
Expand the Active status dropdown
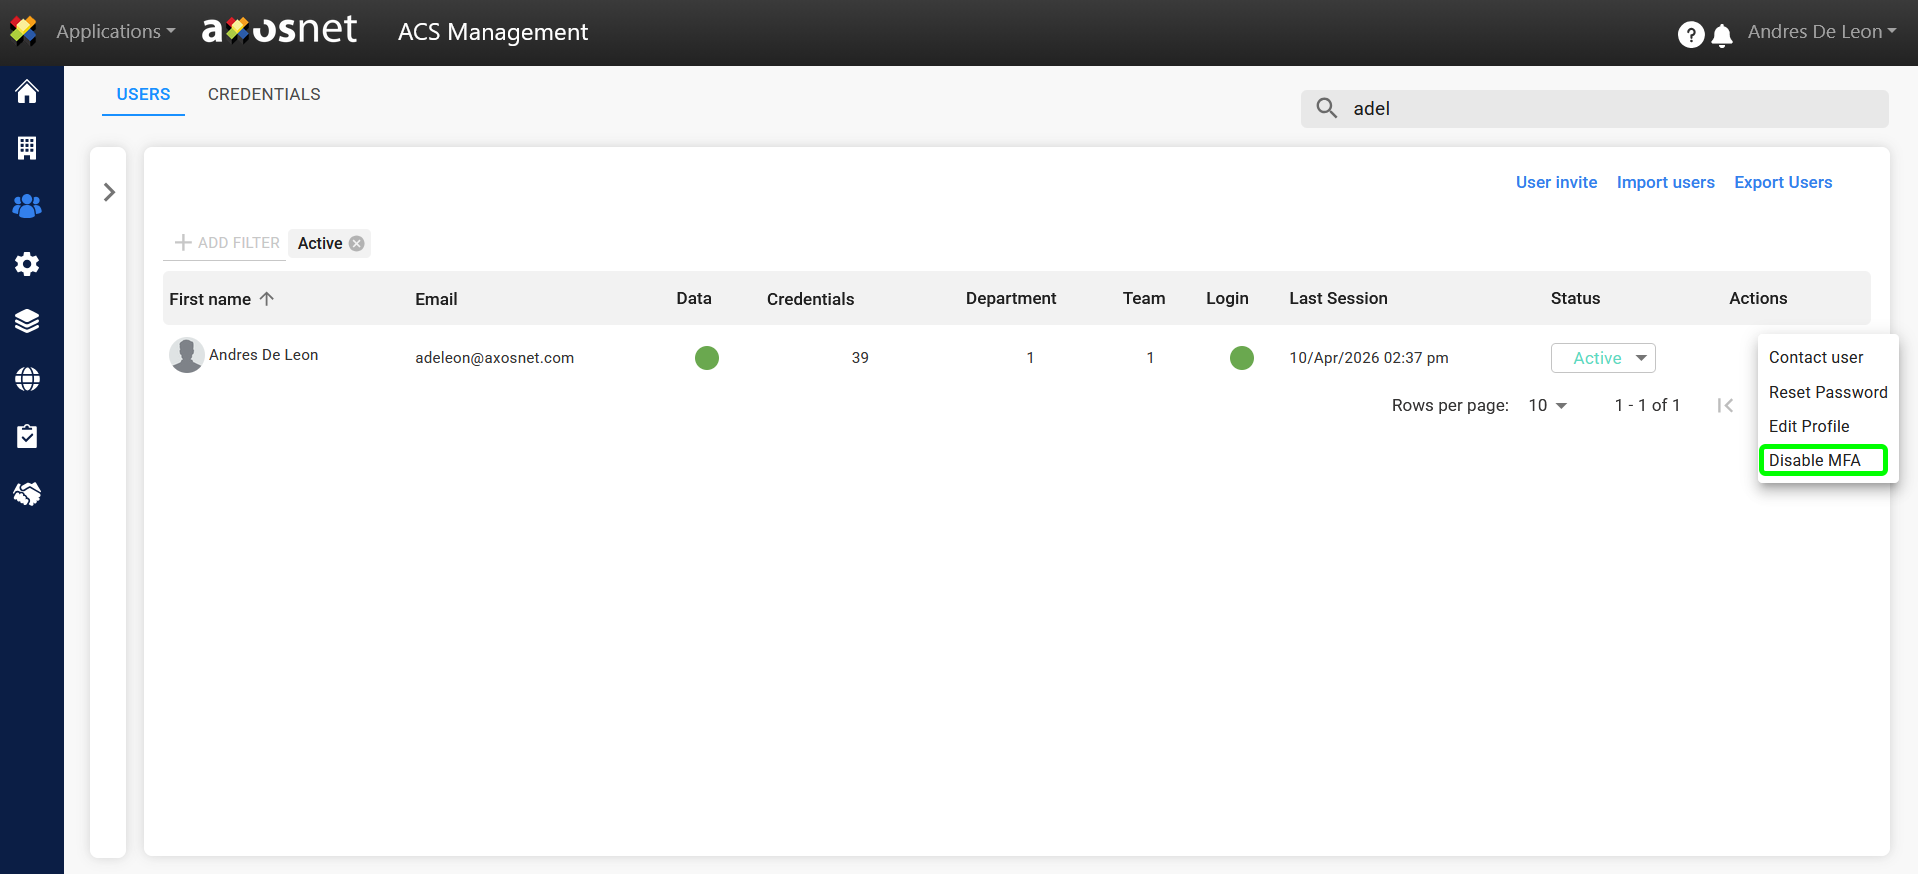(1603, 358)
